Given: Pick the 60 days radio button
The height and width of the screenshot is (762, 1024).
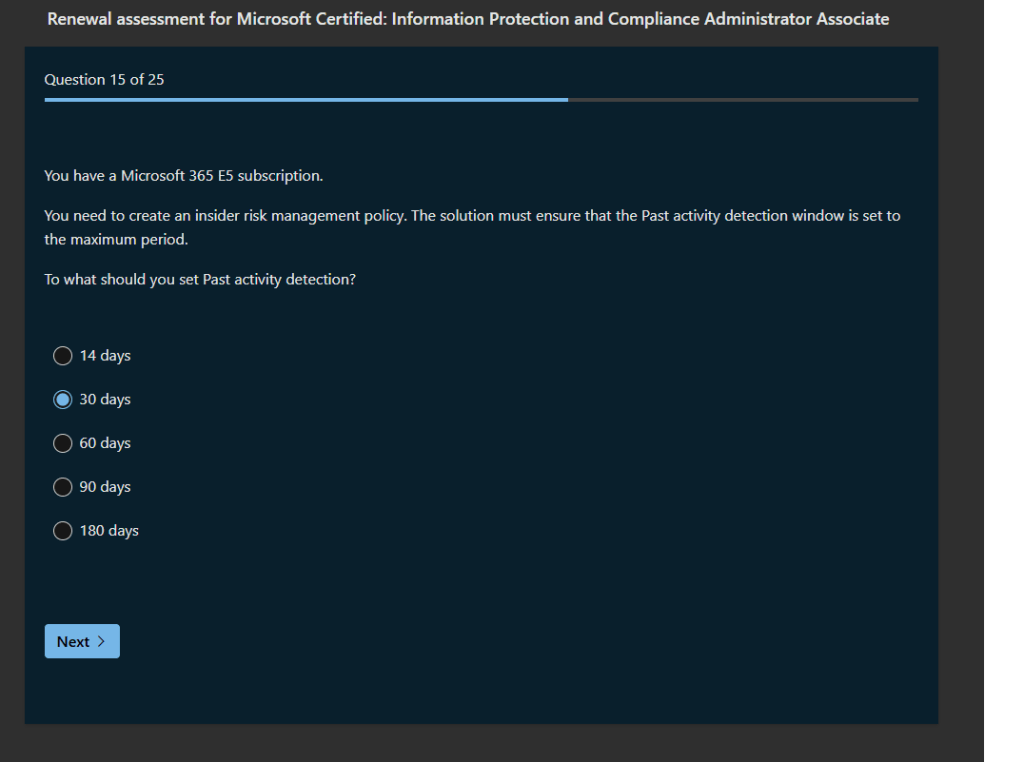Looking at the screenshot, I should pos(63,443).
